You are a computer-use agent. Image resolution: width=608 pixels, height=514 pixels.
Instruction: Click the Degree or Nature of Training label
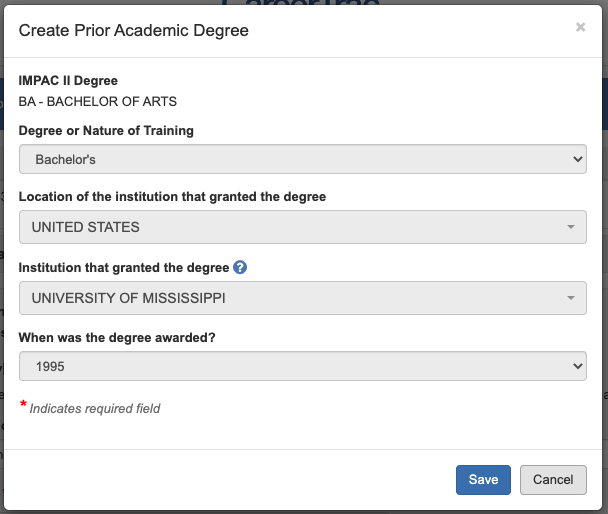106,131
